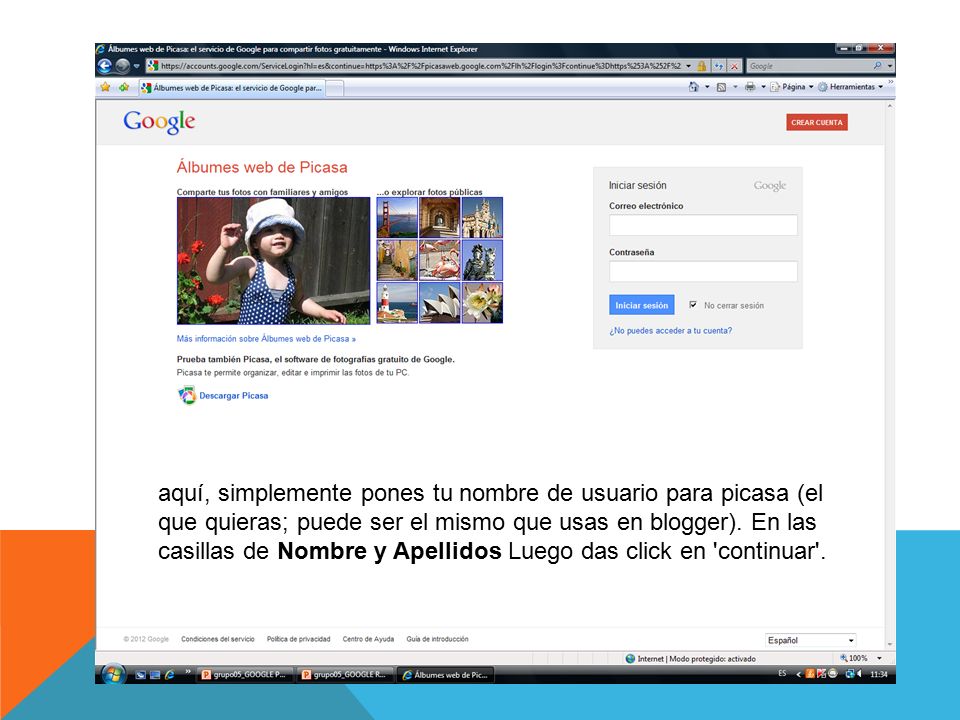Image resolution: width=960 pixels, height=720 pixels.
Task: Select the Álbumes web de Picasa browser tab
Action: [x=231, y=88]
